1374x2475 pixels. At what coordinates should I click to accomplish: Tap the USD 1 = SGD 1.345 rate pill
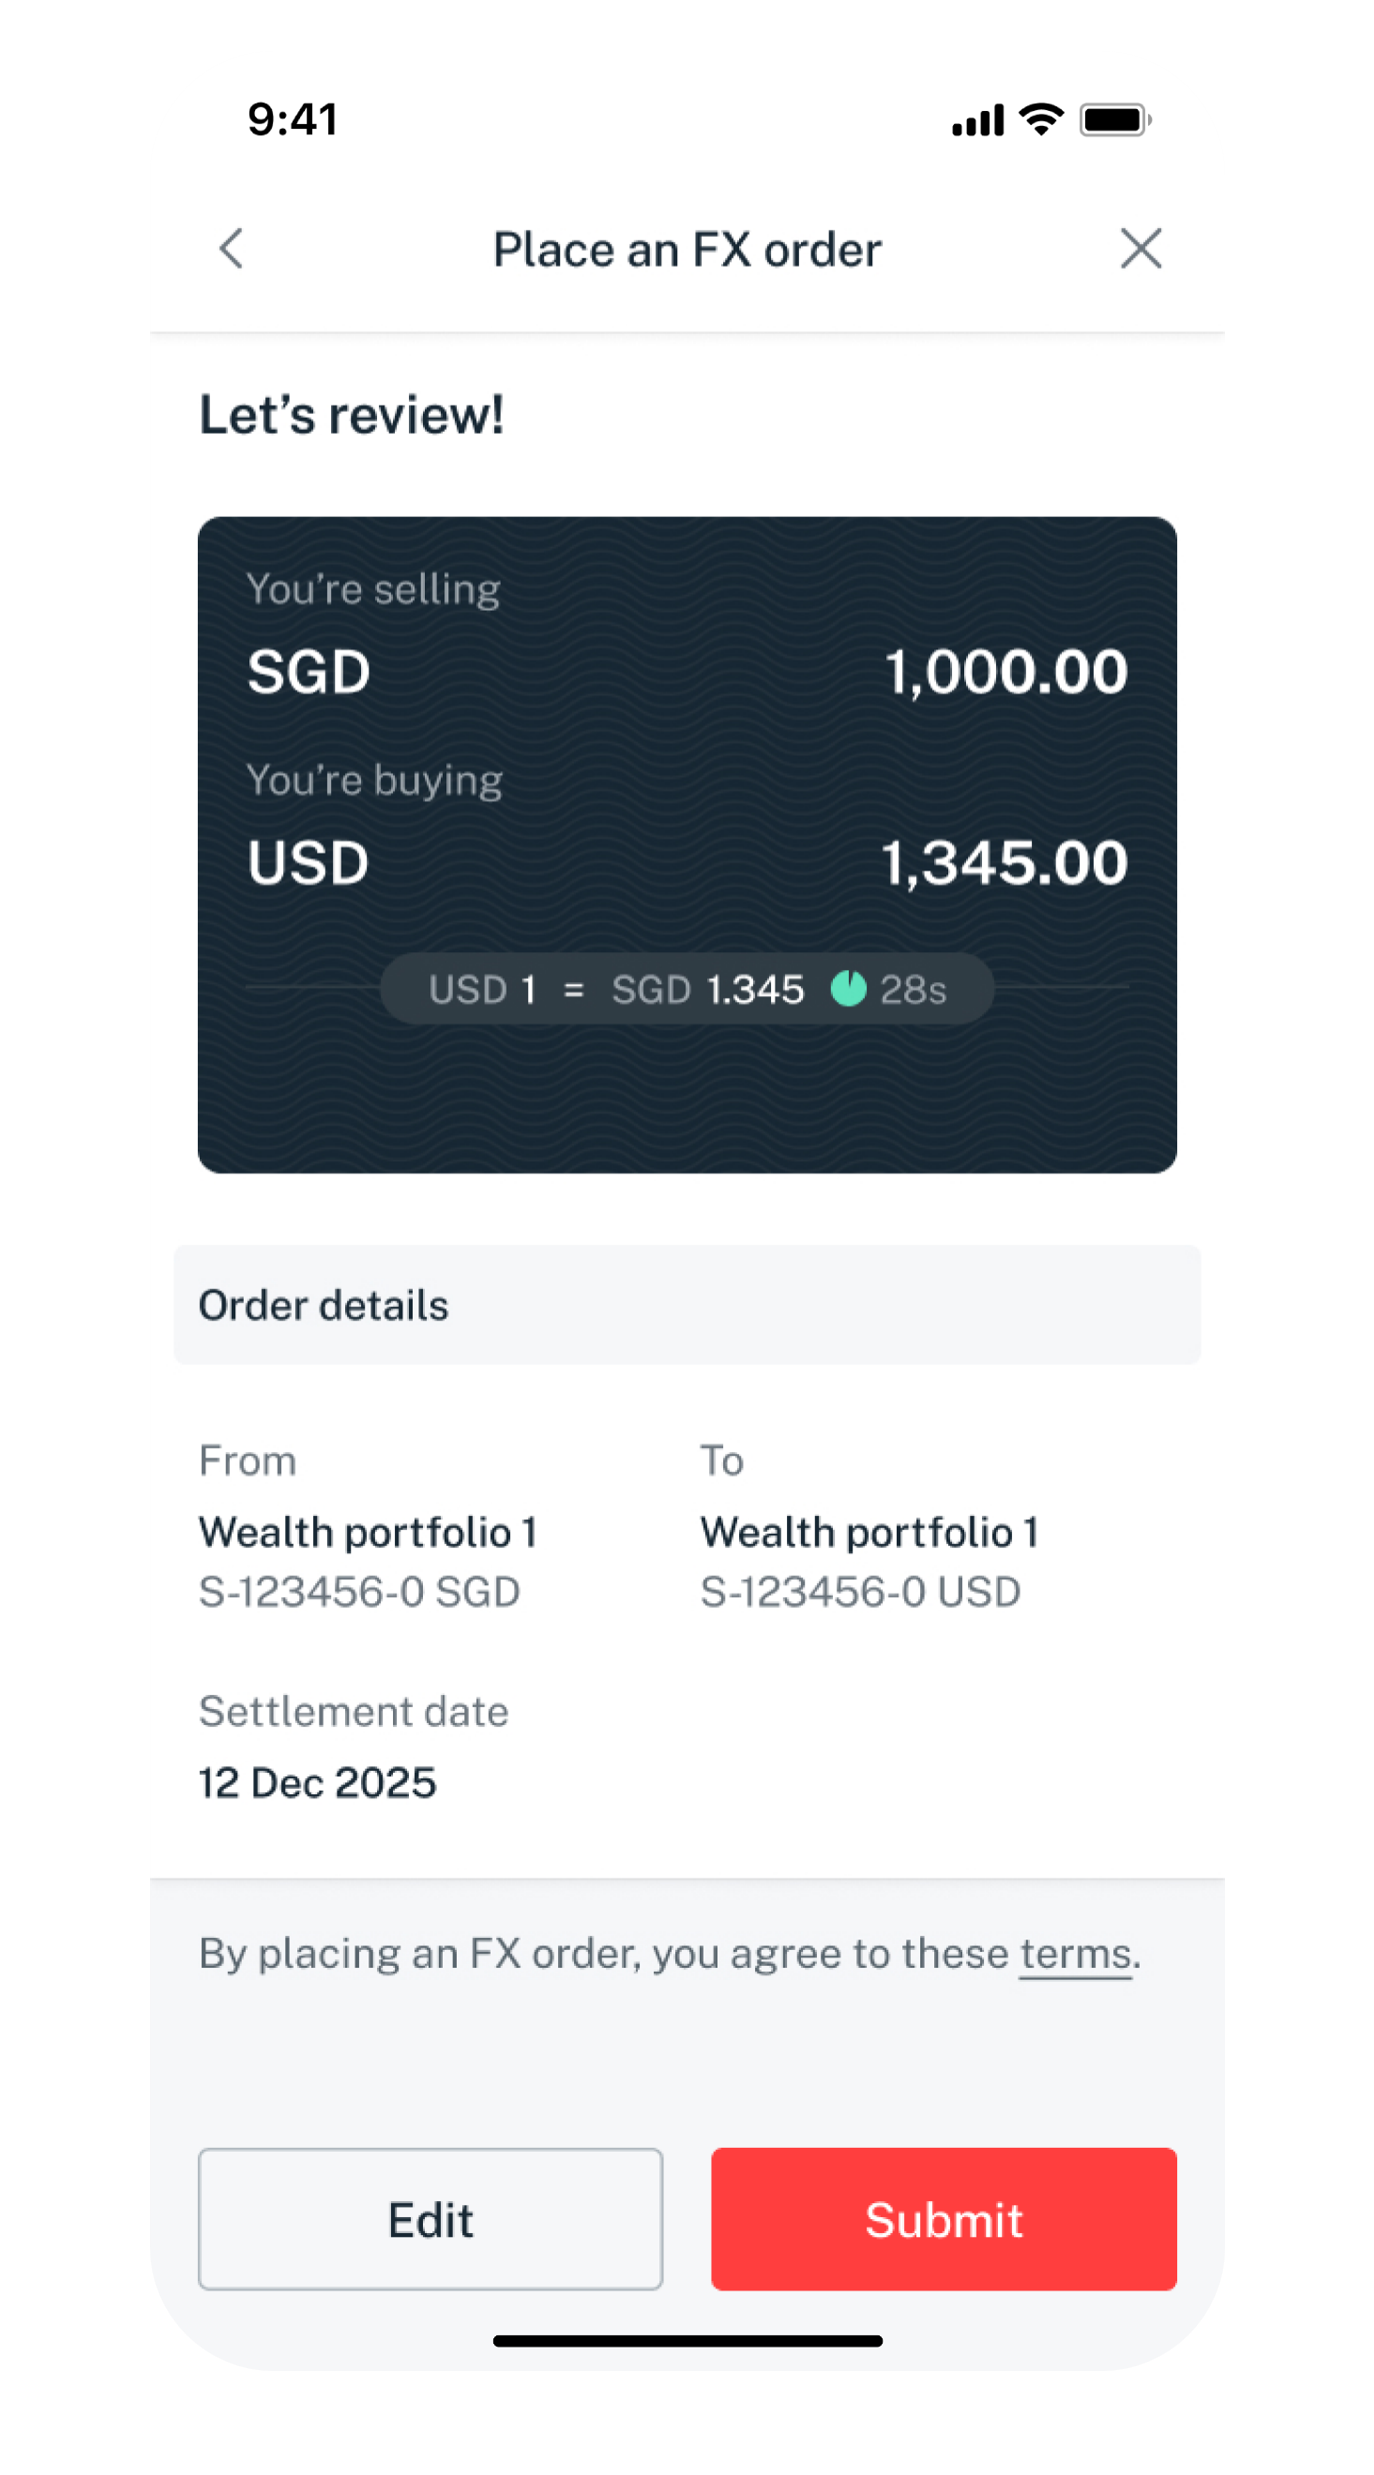(686, 989)
